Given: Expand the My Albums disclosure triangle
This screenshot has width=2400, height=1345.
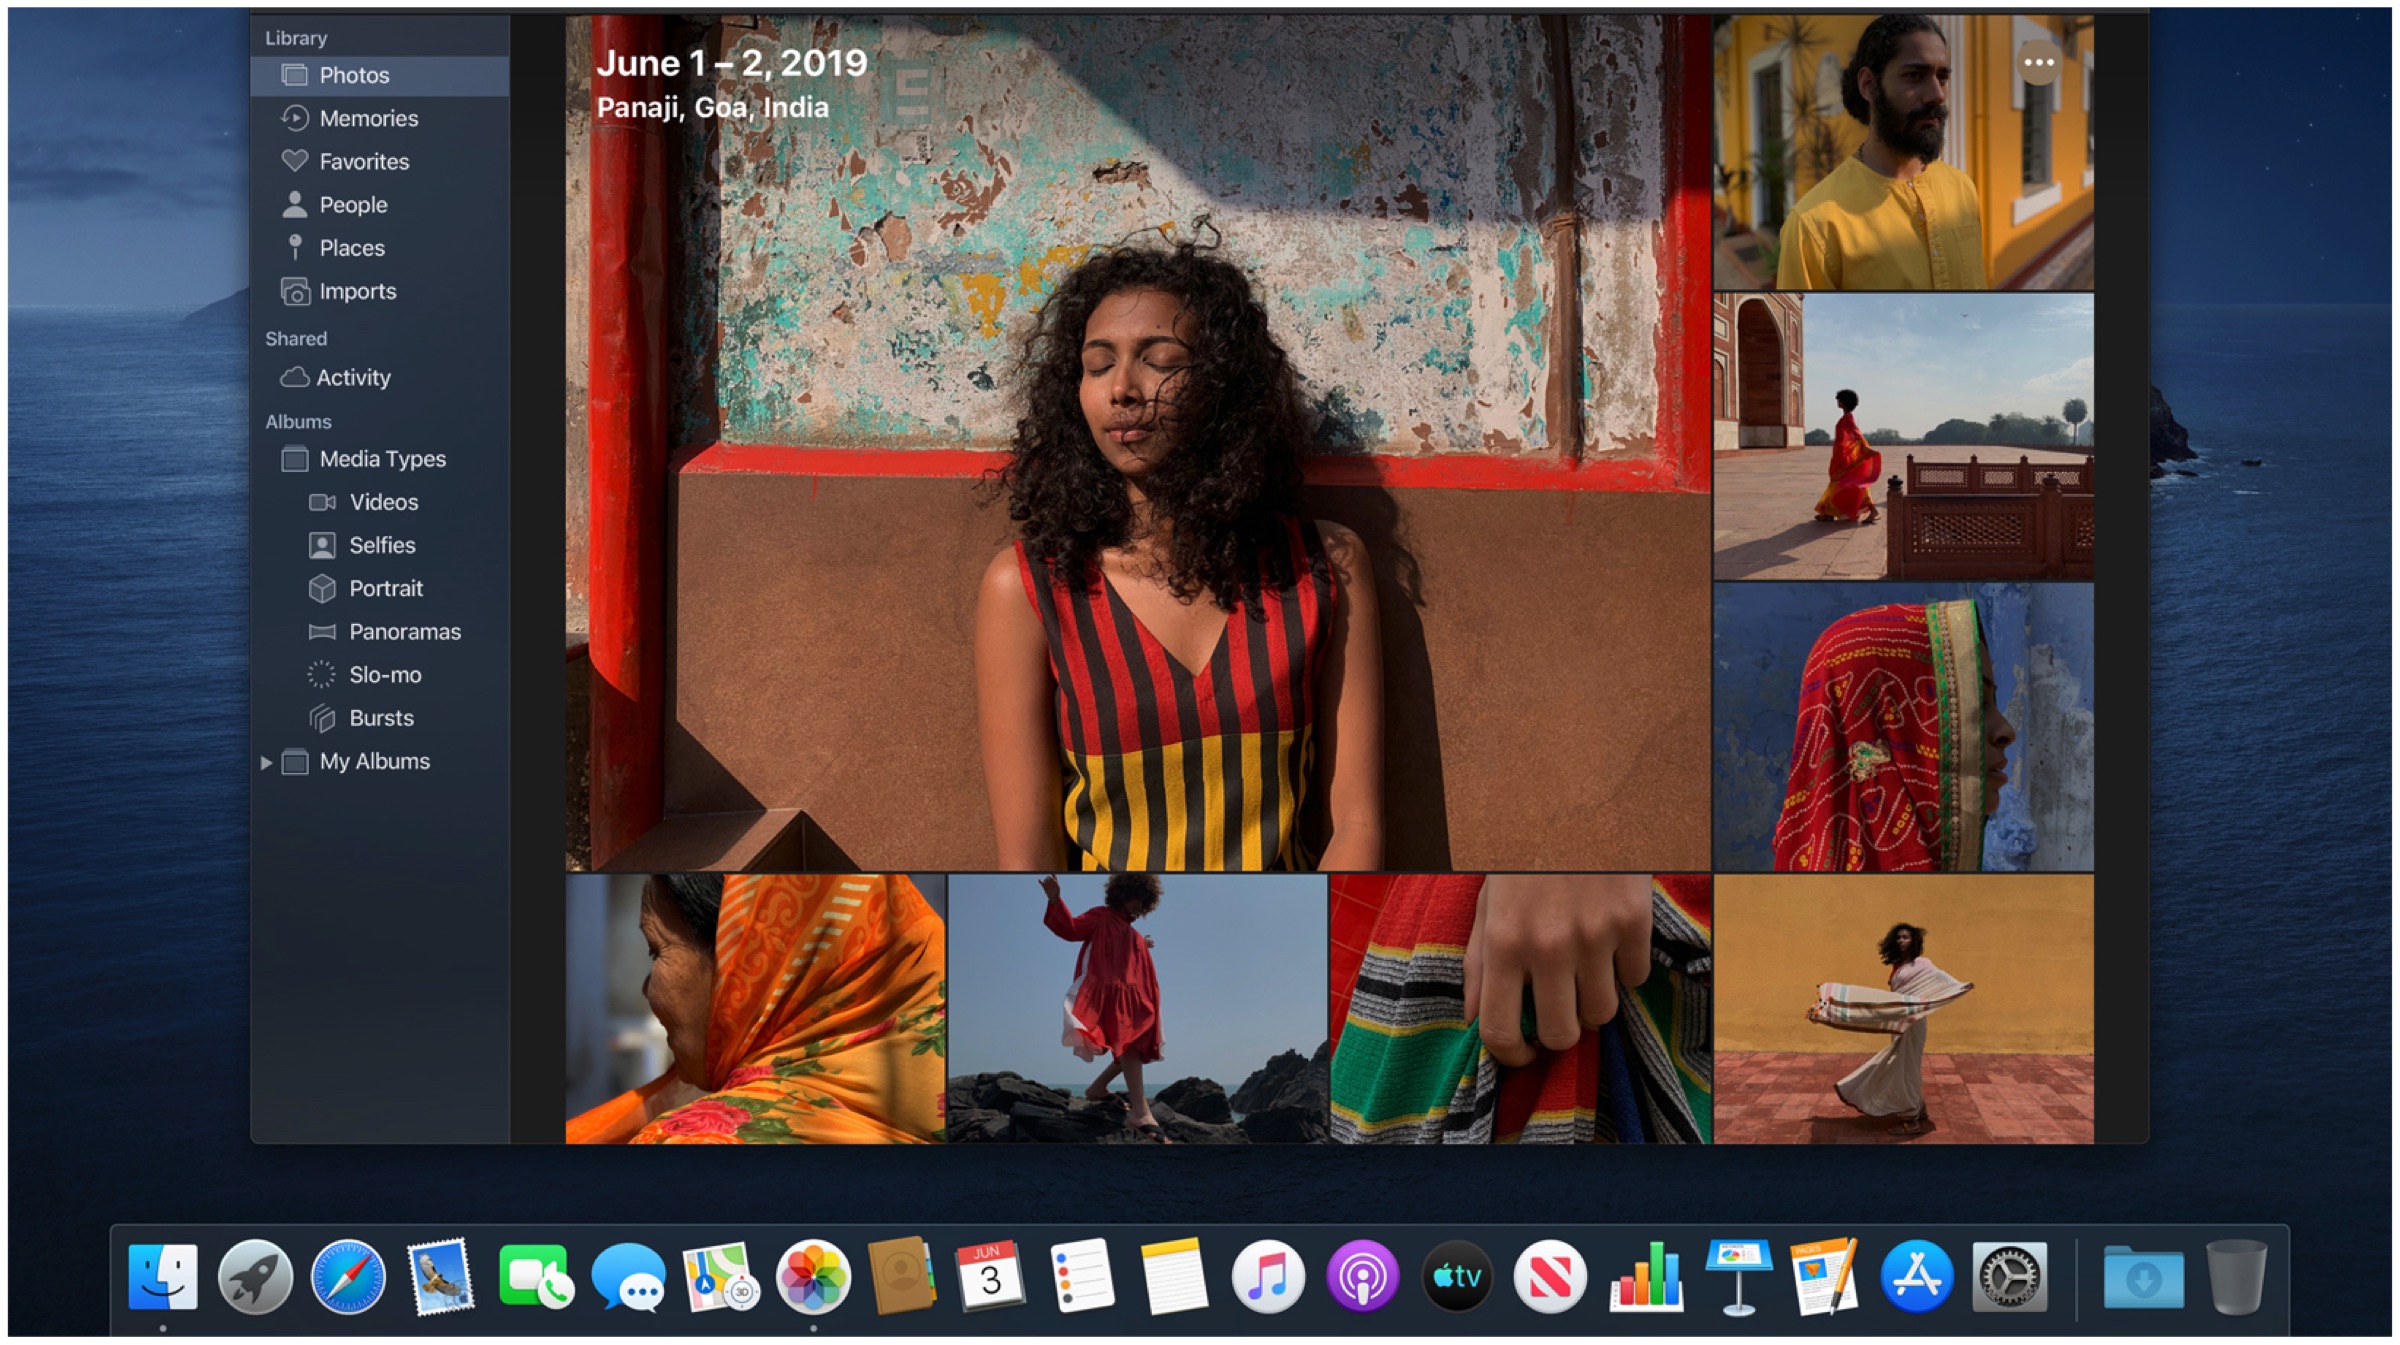Looking at the screenshot, I should click(x=266, y=762).
